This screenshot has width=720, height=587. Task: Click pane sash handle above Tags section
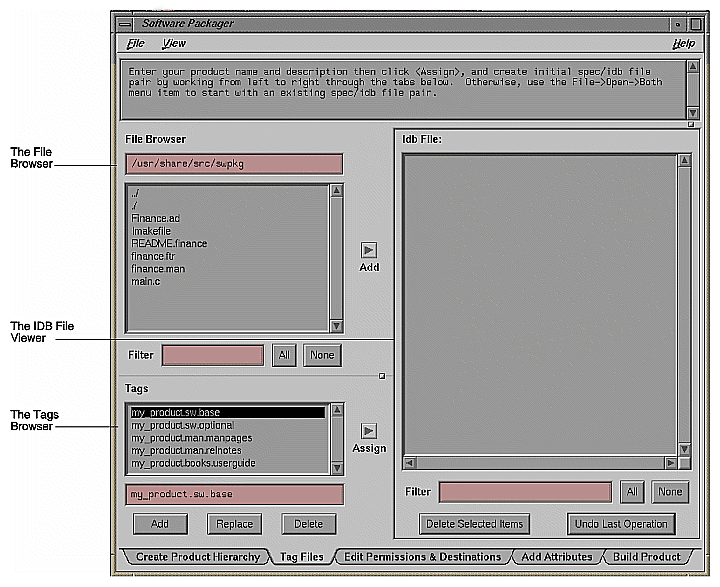click(x=382, y=376)
